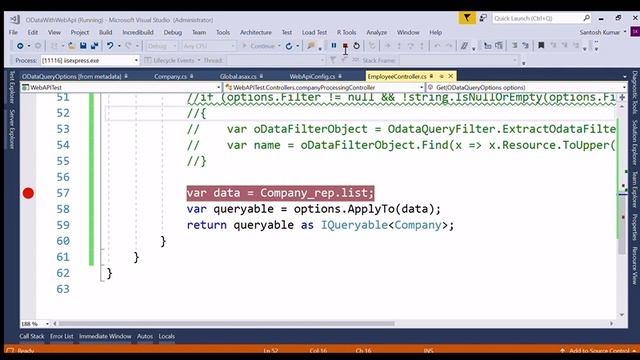Click the Open File folder icon
The width and height of the screenshot is (640, 360).
click(x=71, y=46)
